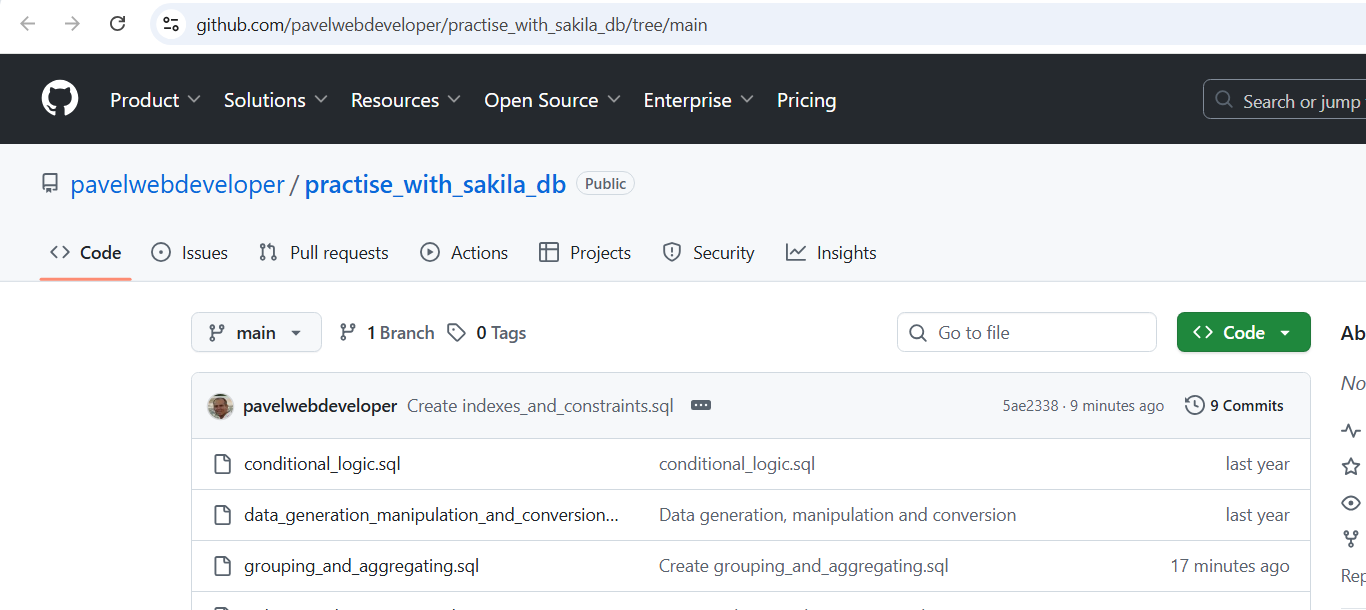
Task: Click 'last year' timestamp in conditional_logic.sql row
Action: coord(1258,464)
